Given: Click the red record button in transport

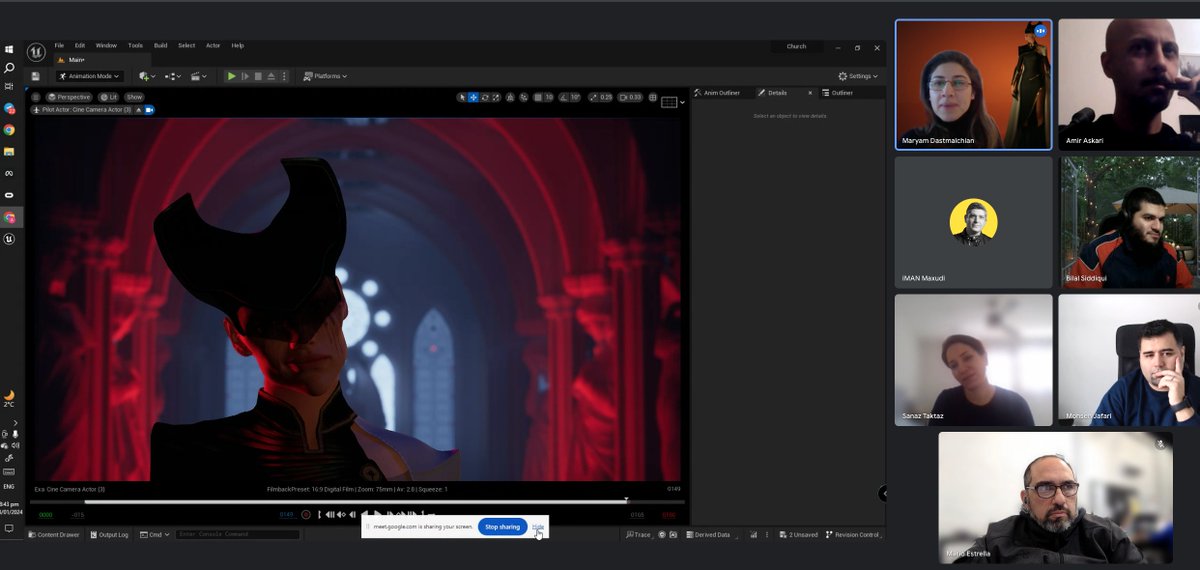Looking at the screenshot, I should tap(306, 514).
